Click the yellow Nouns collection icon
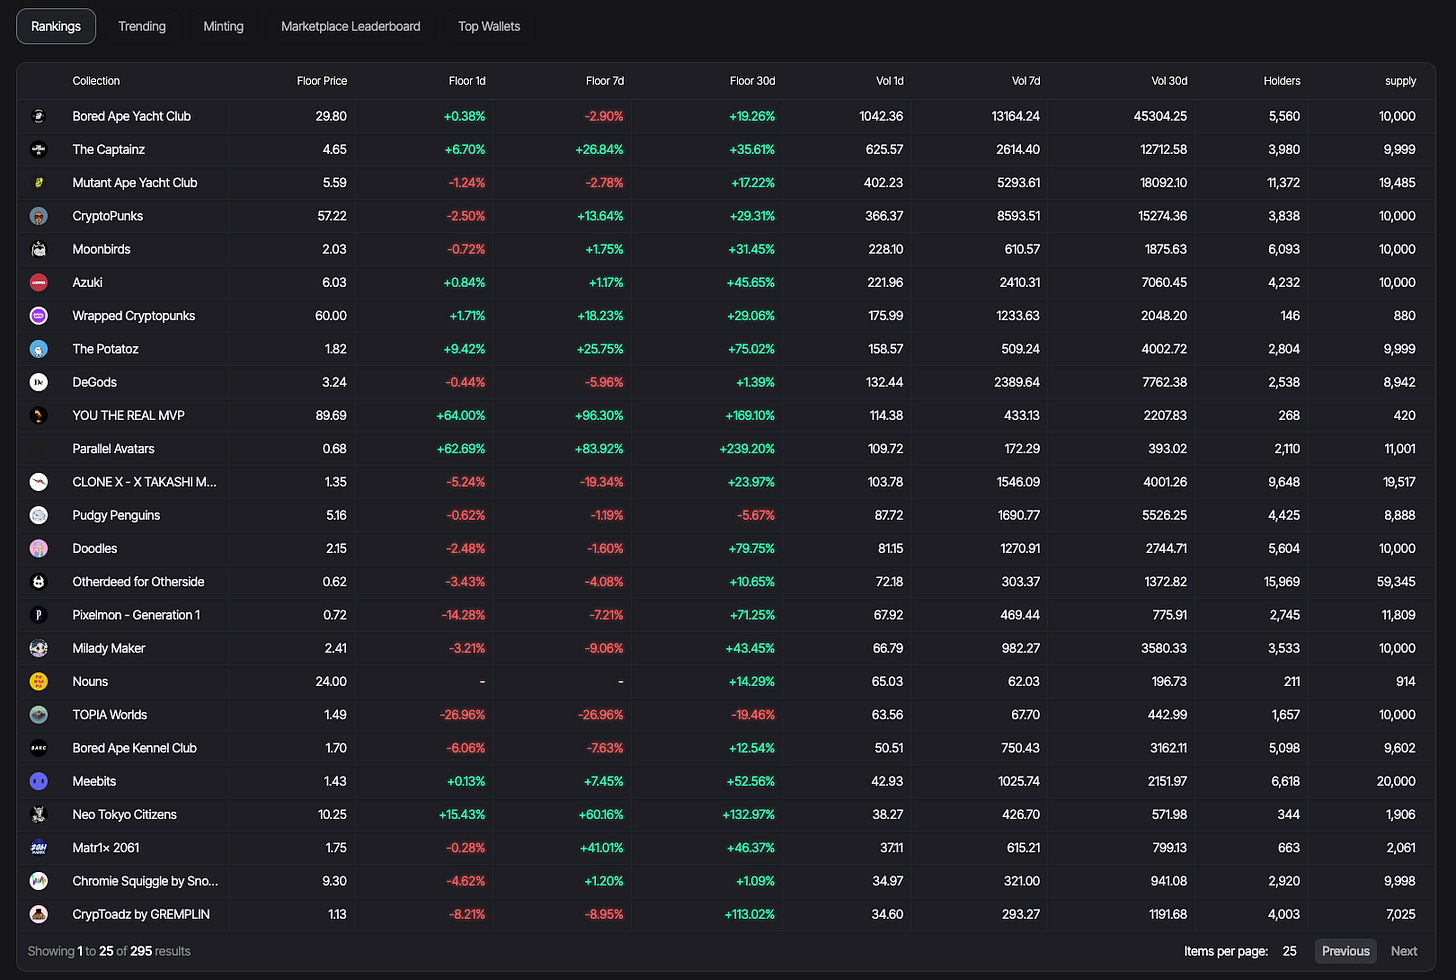The width and height of the screenshot is (1456, 980). tap(39, 681)
